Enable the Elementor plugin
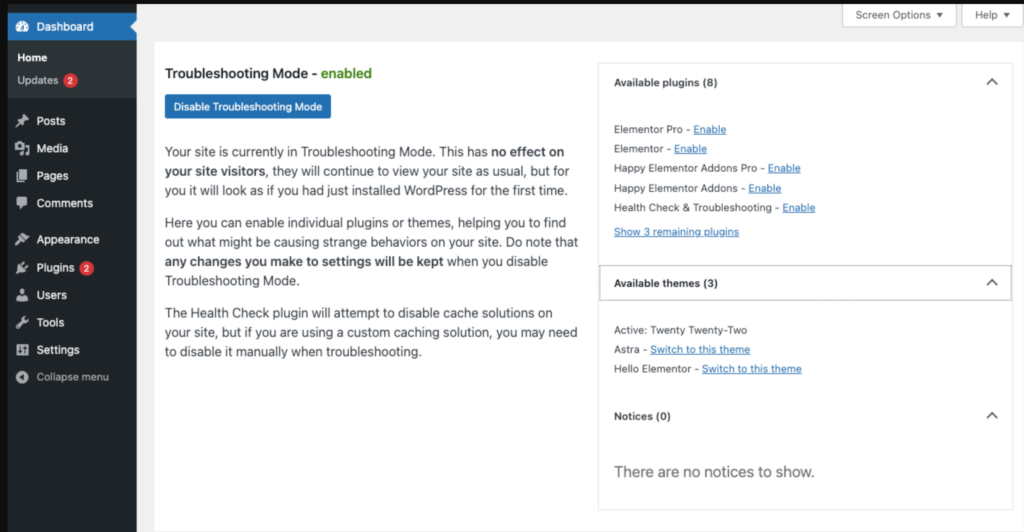The height and width of the screenshot is (532, 1024). (690, 149)
